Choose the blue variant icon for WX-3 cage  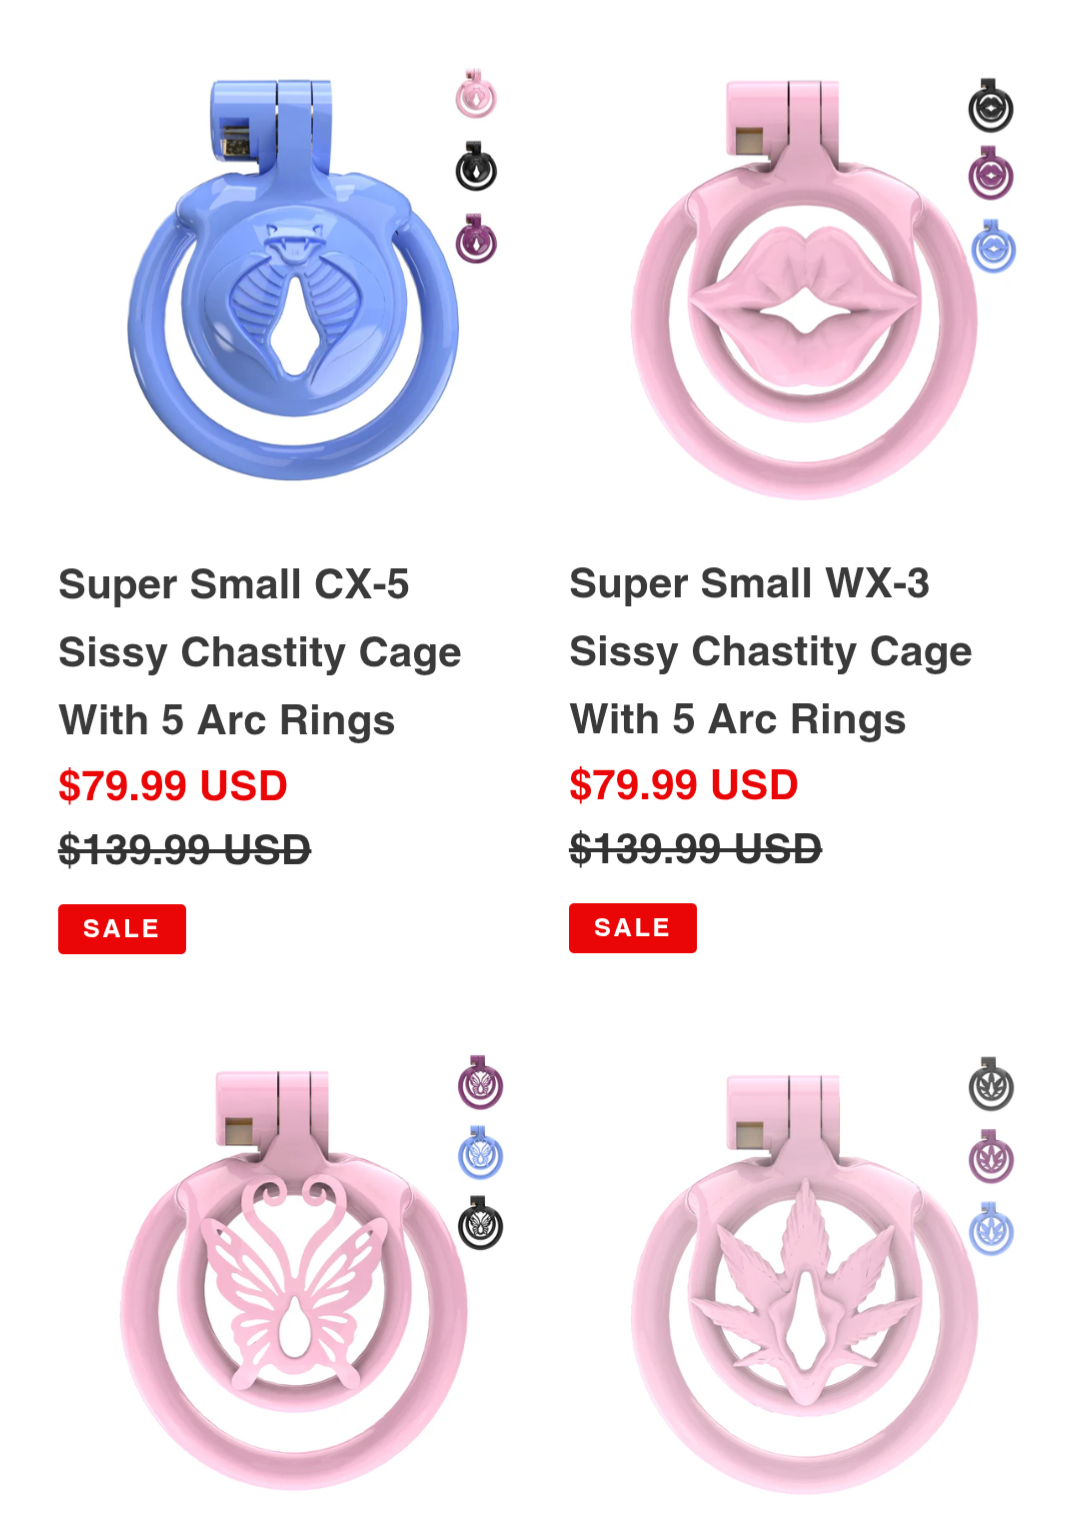(993, 246)
